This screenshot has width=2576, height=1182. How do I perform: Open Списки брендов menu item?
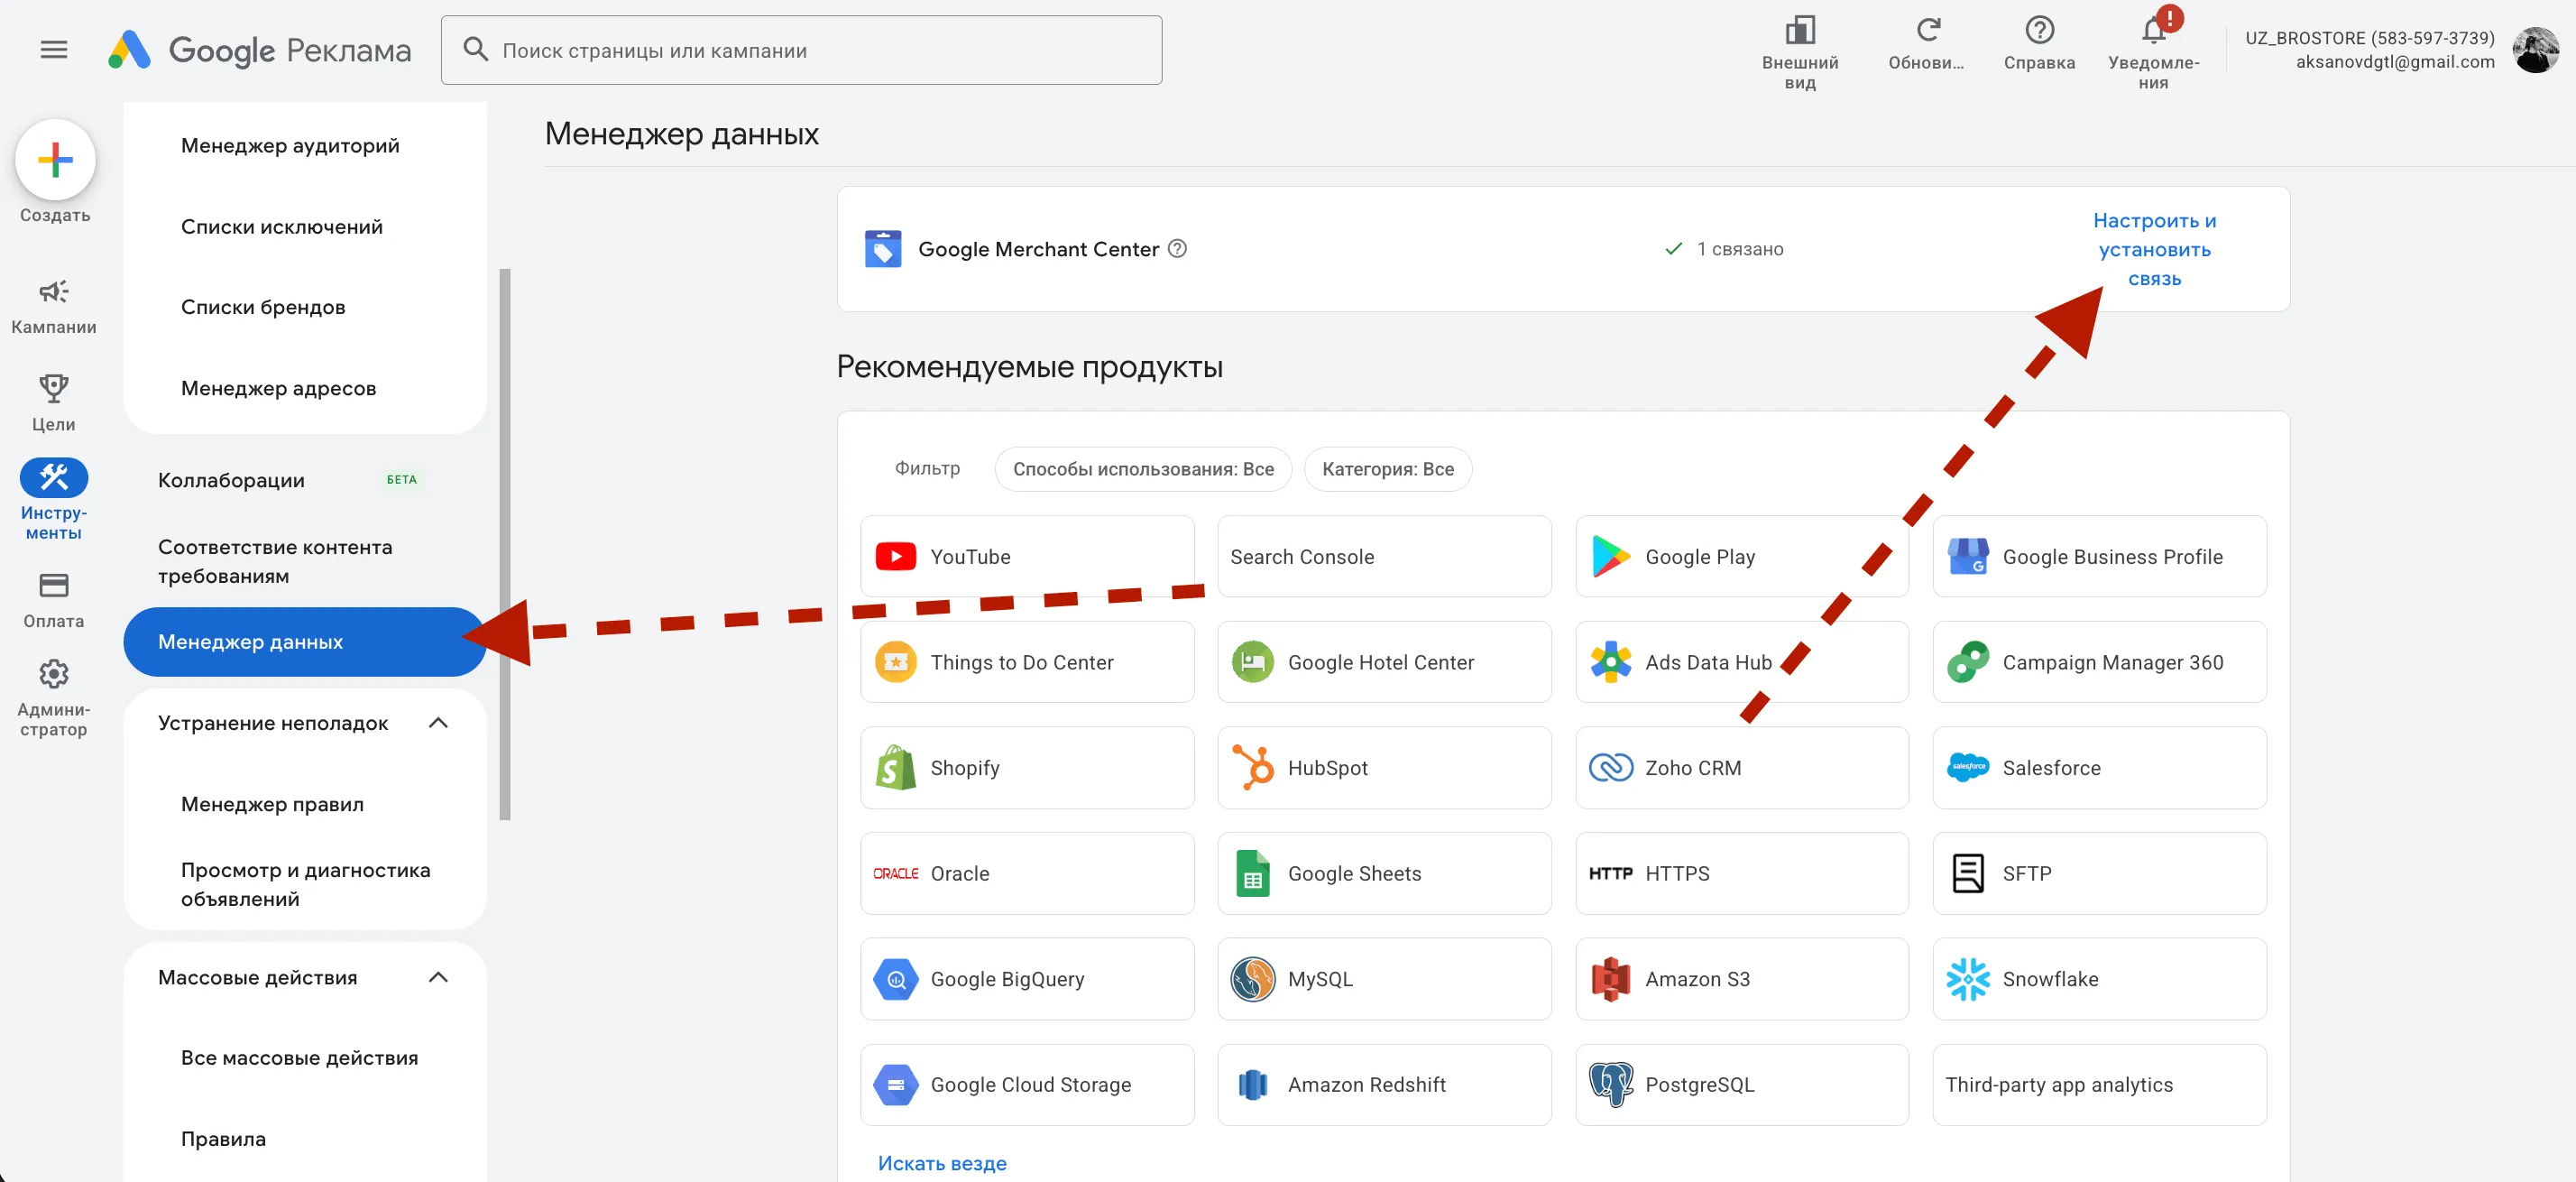pos(263,307)
